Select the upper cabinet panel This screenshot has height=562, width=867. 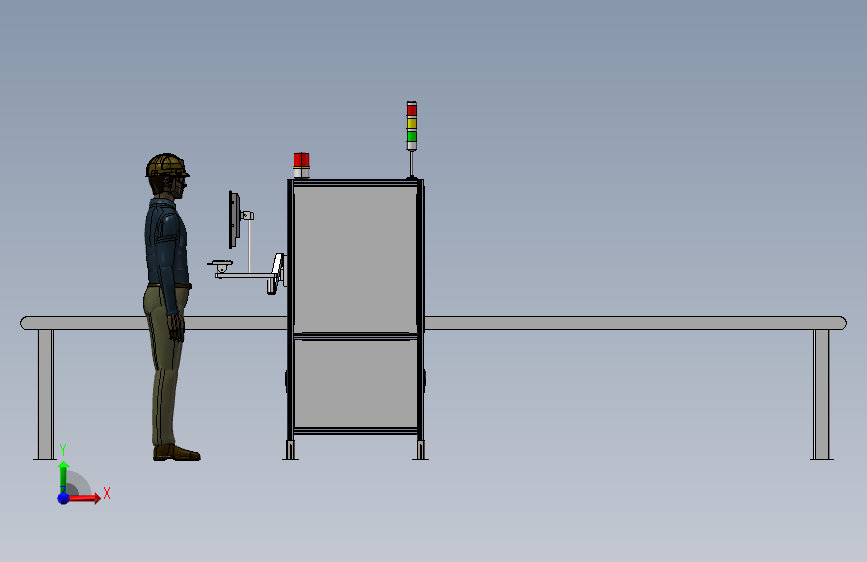click(x=355, y=258)
